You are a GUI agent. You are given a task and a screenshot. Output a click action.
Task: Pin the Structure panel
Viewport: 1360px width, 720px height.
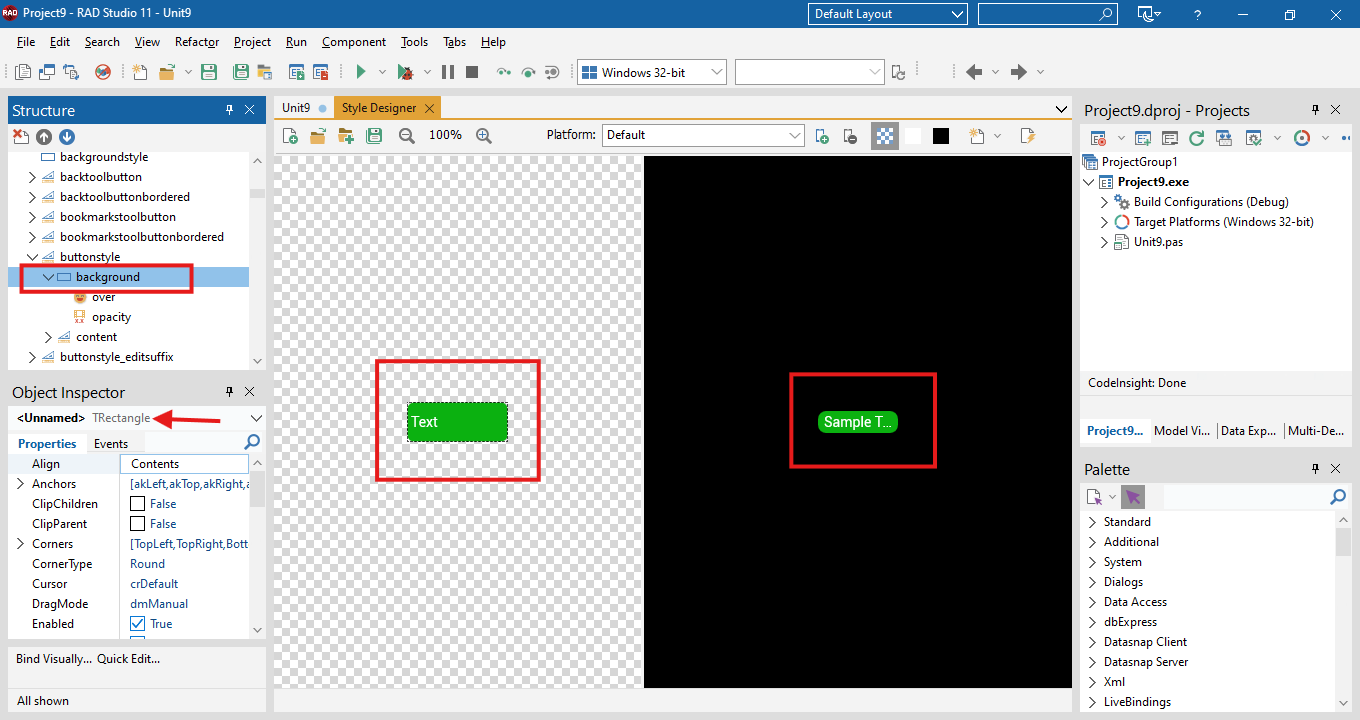tap(229, 110)
